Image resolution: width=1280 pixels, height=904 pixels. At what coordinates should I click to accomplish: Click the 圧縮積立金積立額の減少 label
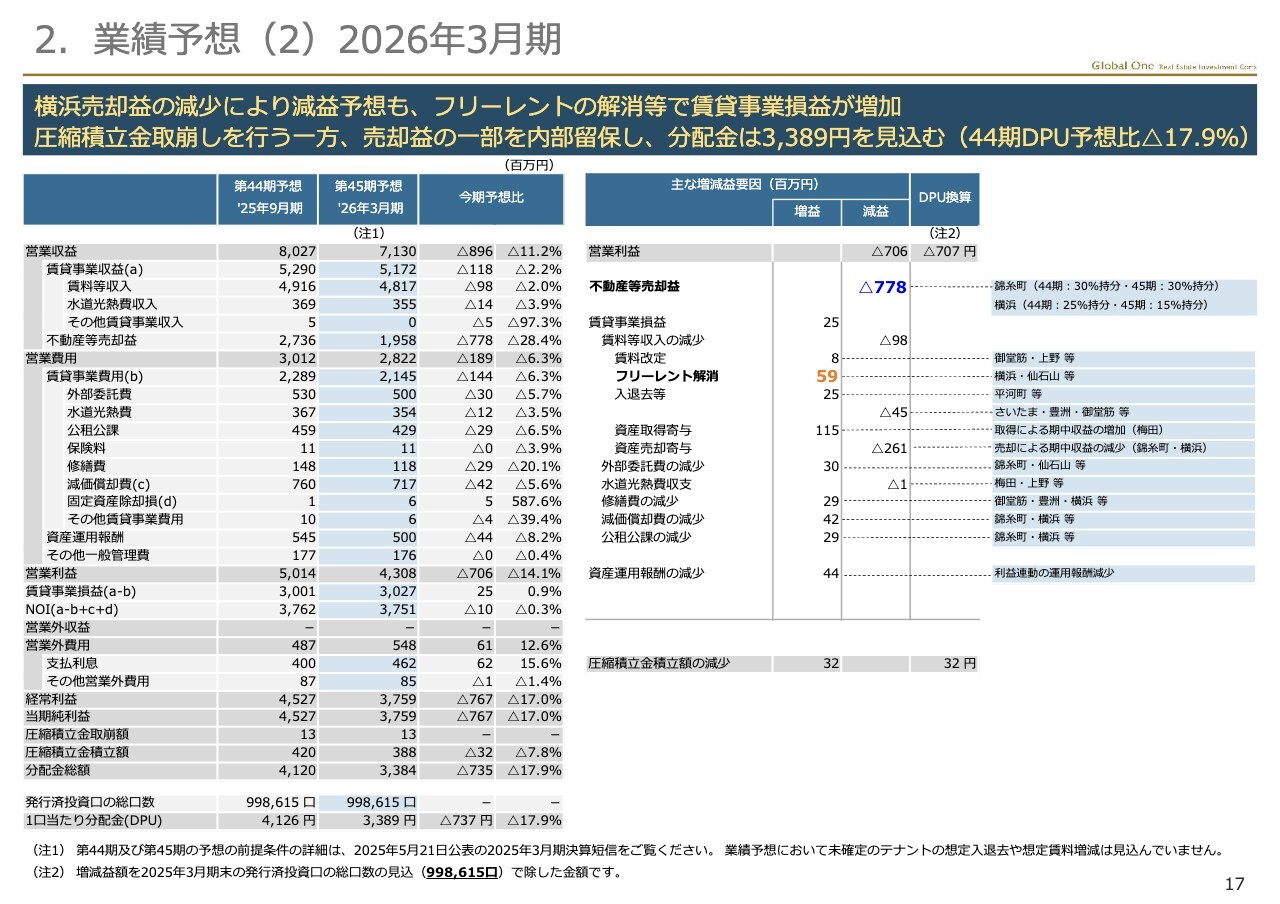(x=660, y=663)
